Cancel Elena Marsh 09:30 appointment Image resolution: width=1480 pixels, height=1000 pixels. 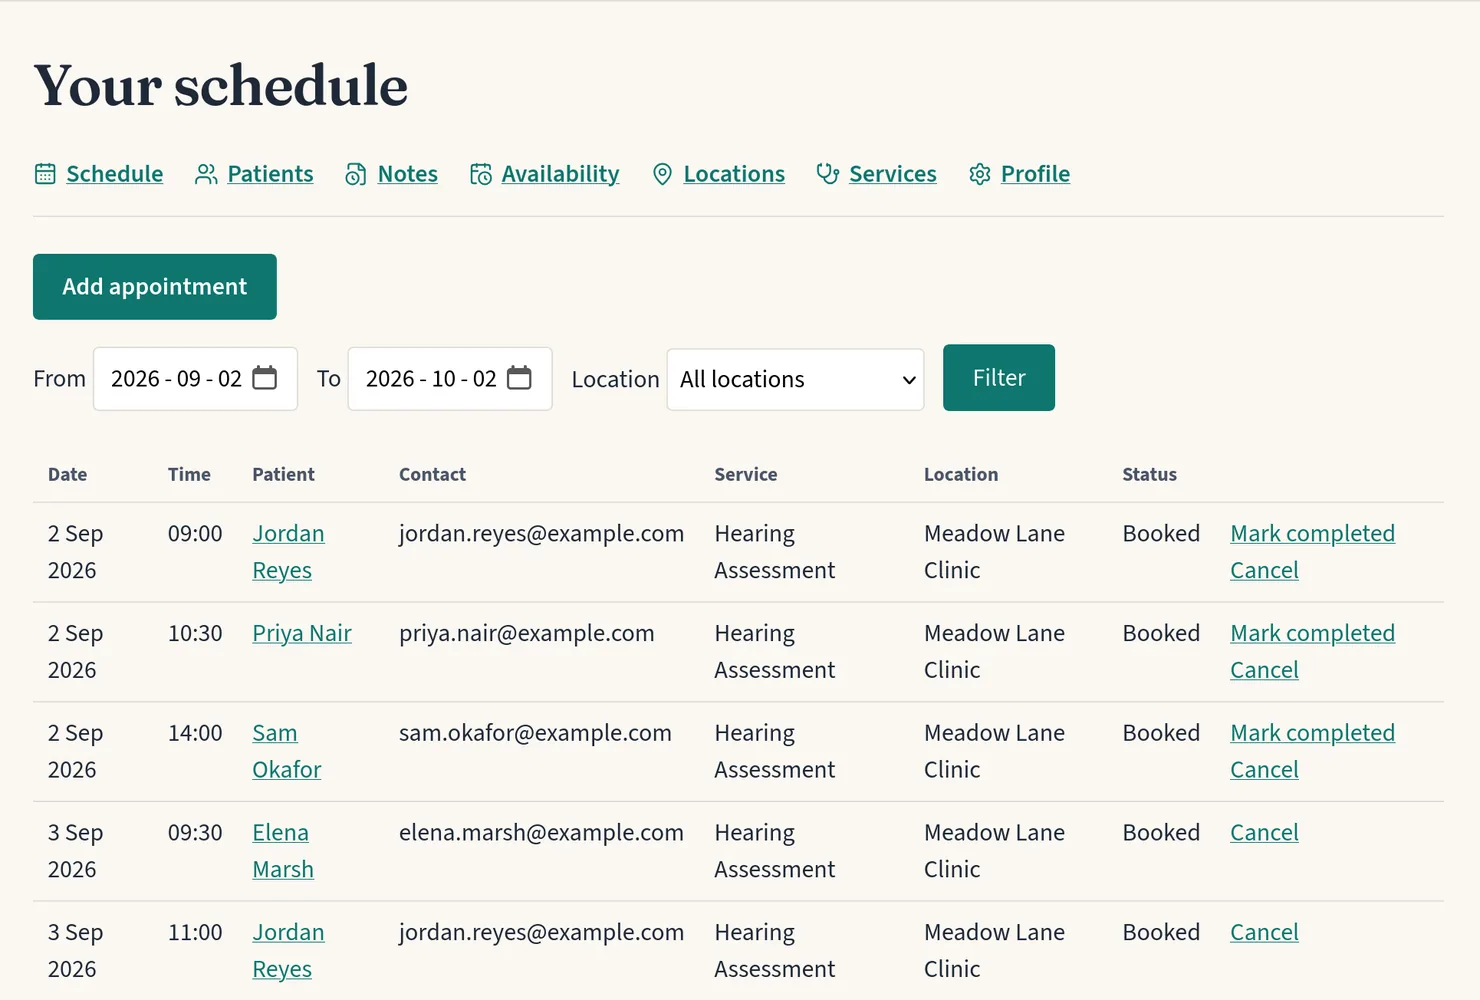(x=1264, y=833)
